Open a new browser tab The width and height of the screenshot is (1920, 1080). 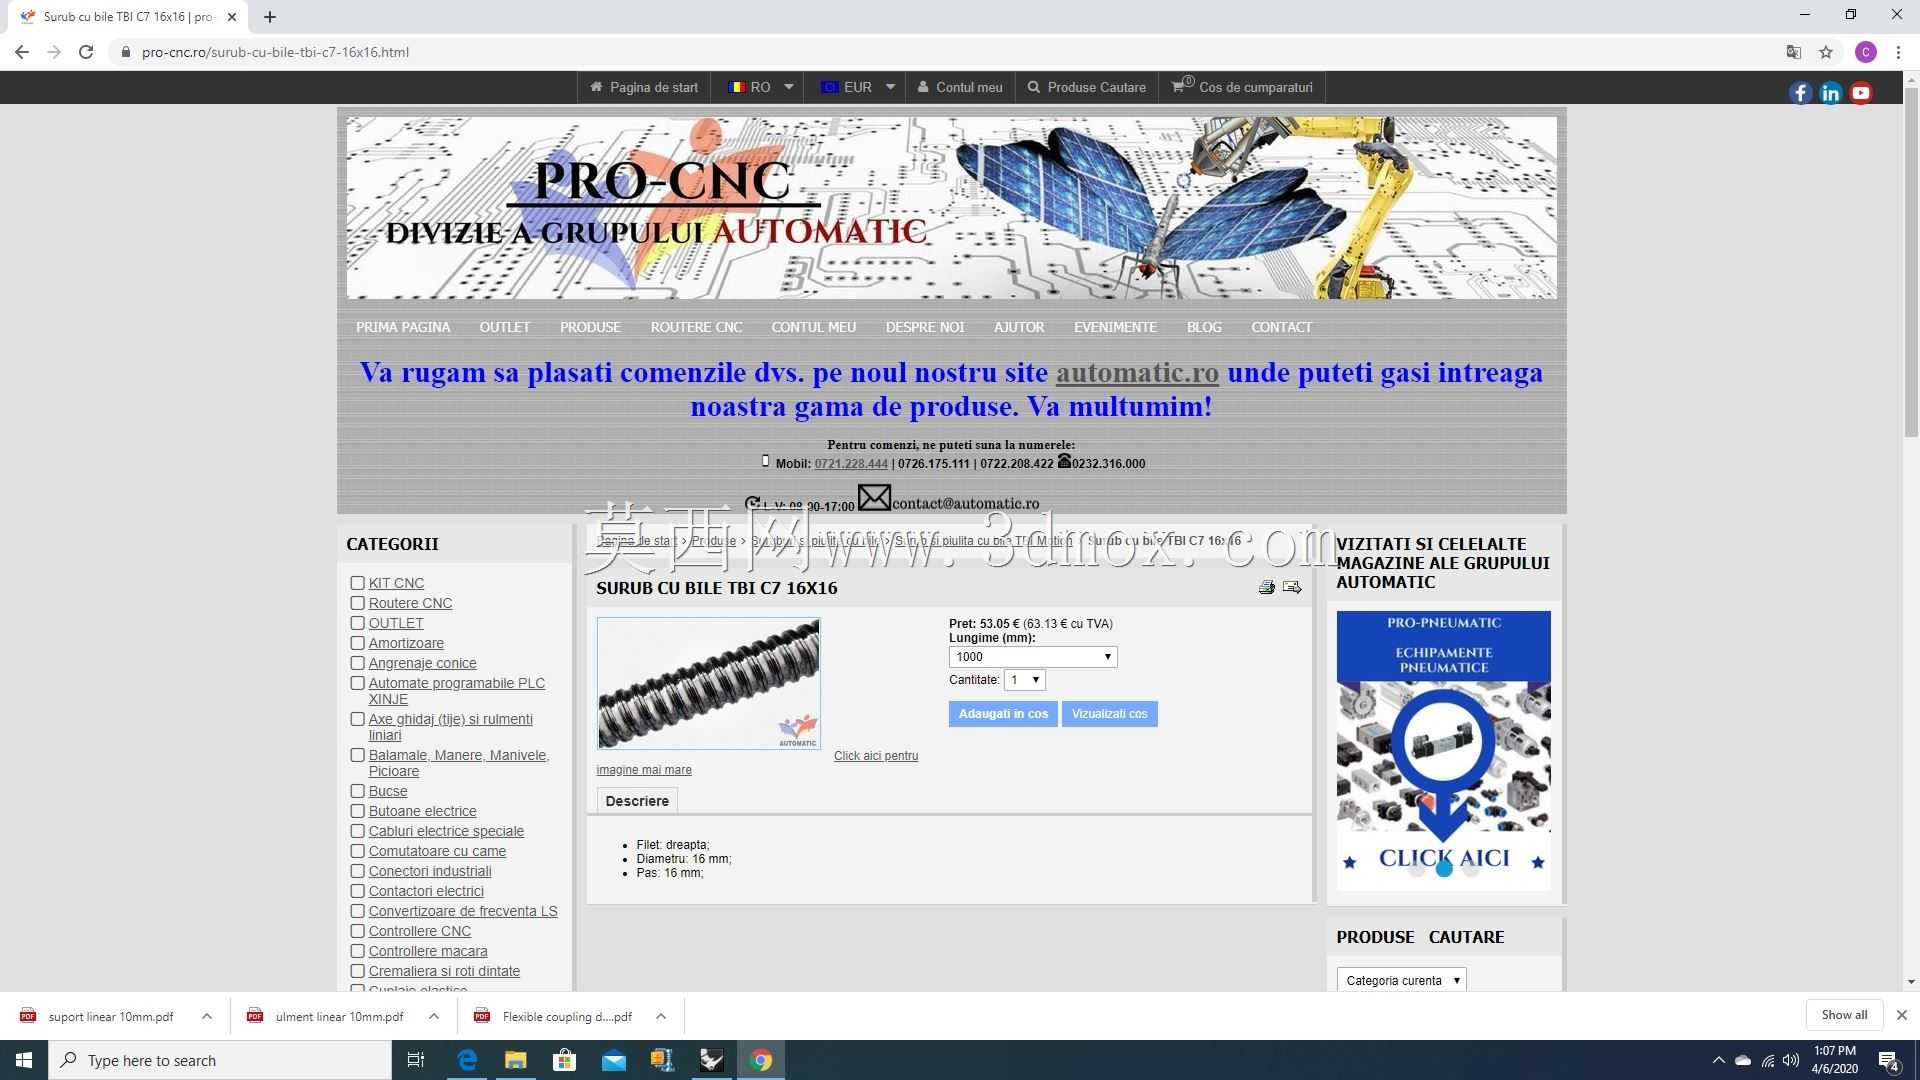tap(270, 16)
